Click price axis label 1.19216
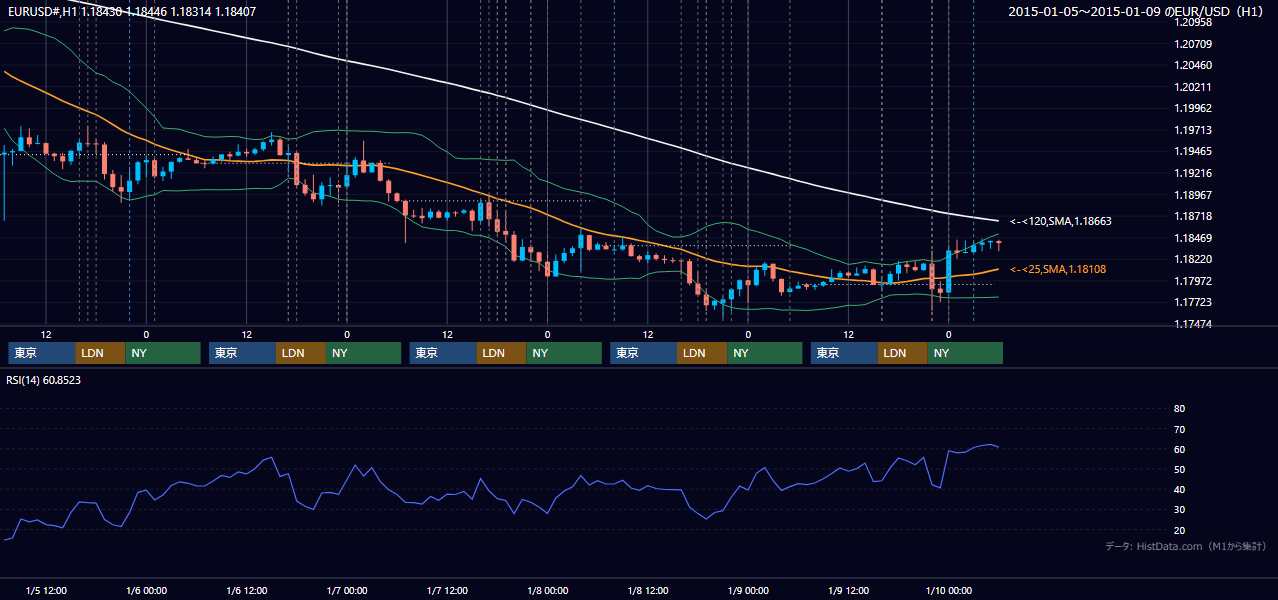 pos(1193,173)
